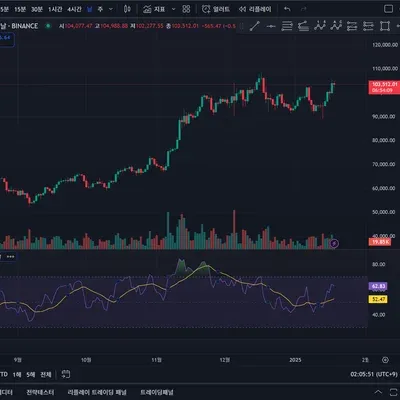Click the red current price label 103,512.01

[x=384, y=87]
